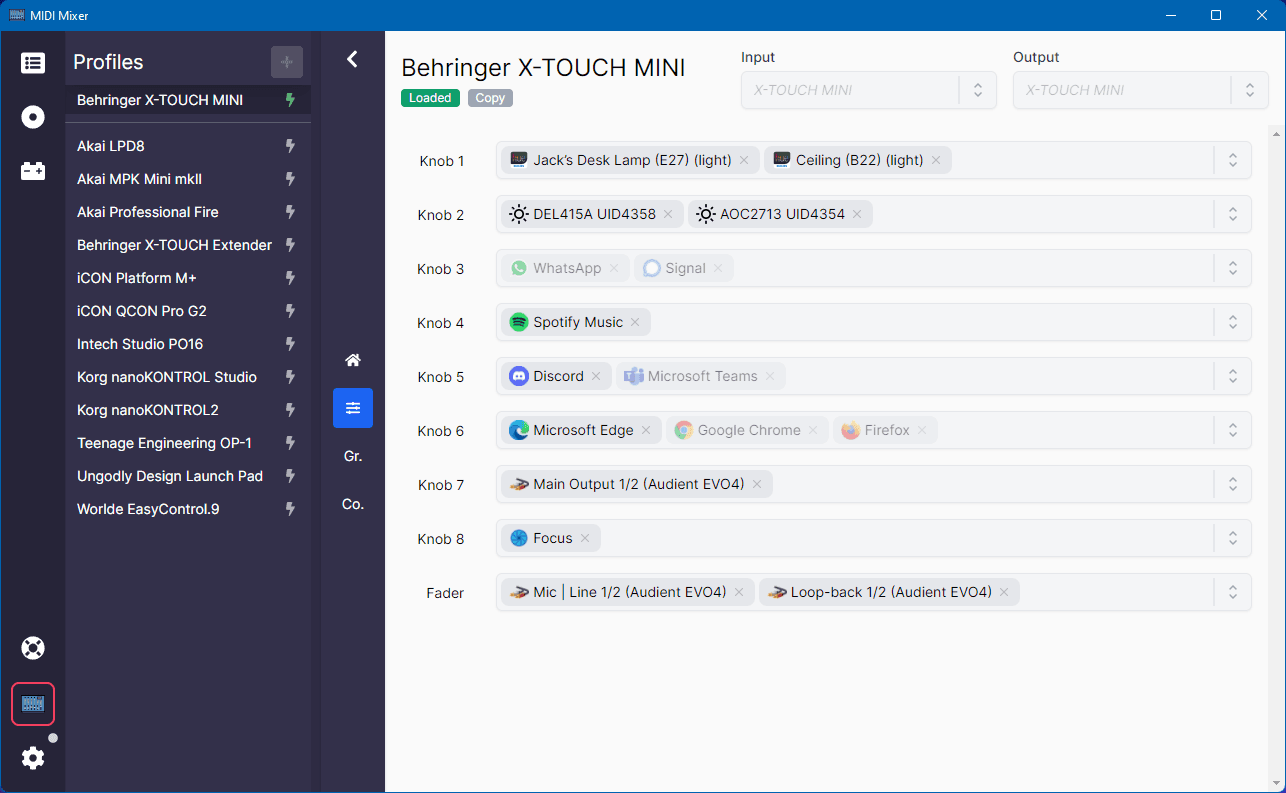The image size is (1286, 793).
Task: Open the Profiles list panel icon
Action: [x=33, y=62]
